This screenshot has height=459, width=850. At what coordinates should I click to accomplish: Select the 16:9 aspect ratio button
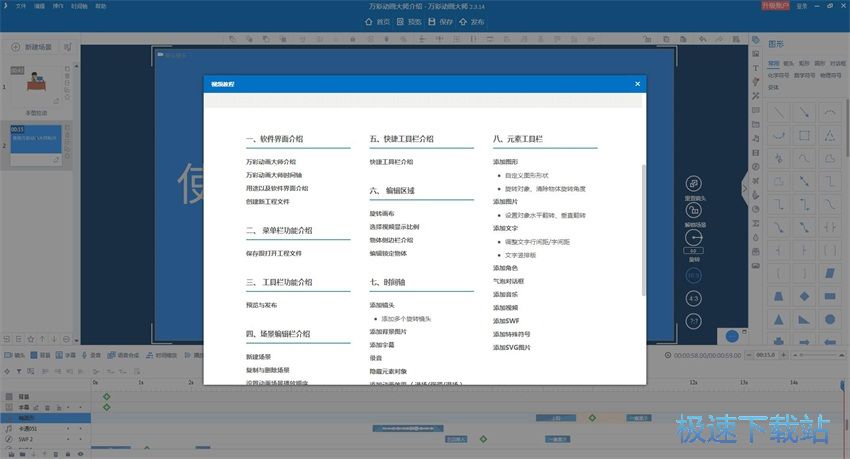pyautogui.click(x=694, y=275)
